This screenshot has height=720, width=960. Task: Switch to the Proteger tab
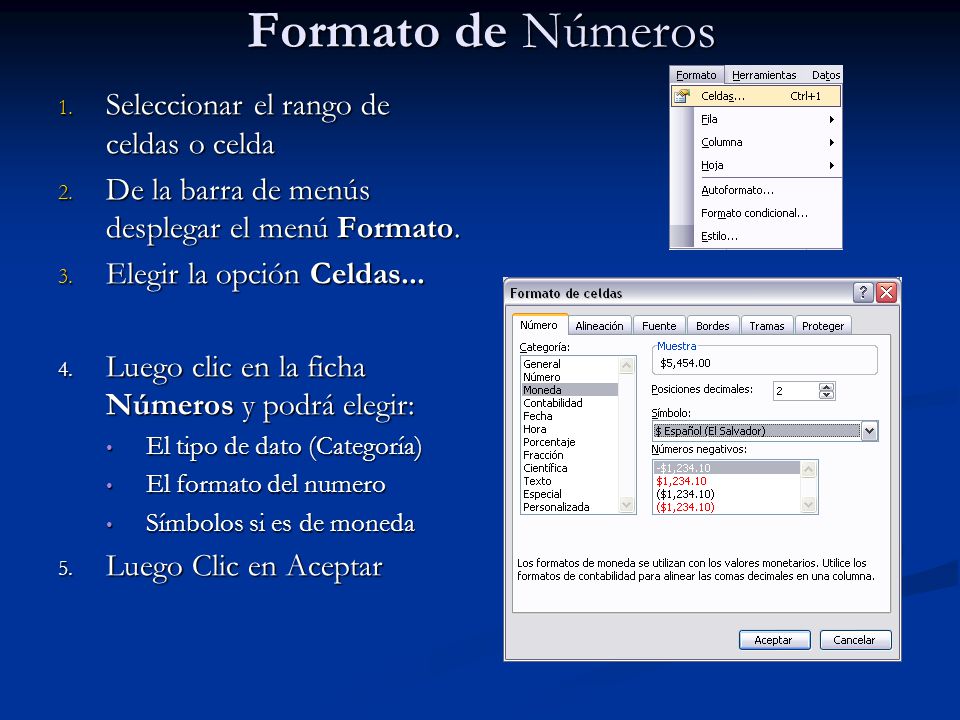(823, 326)
